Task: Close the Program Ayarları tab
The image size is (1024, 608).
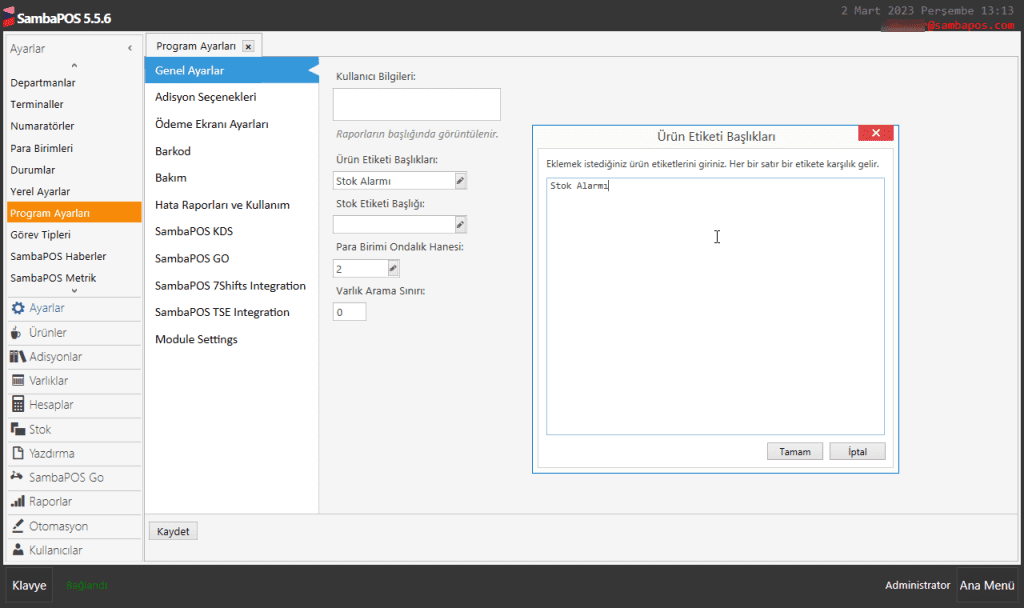Action: tap(248, 46)
